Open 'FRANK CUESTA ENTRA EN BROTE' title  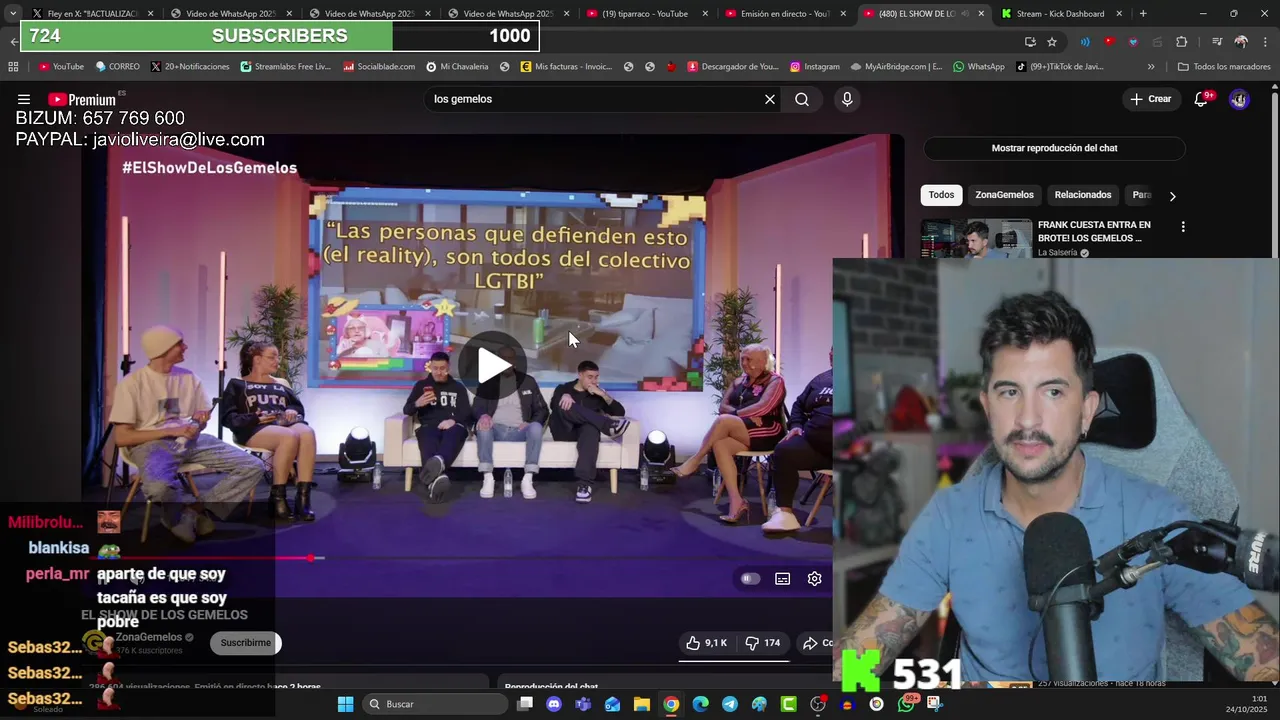click(x=1094, y=232)
